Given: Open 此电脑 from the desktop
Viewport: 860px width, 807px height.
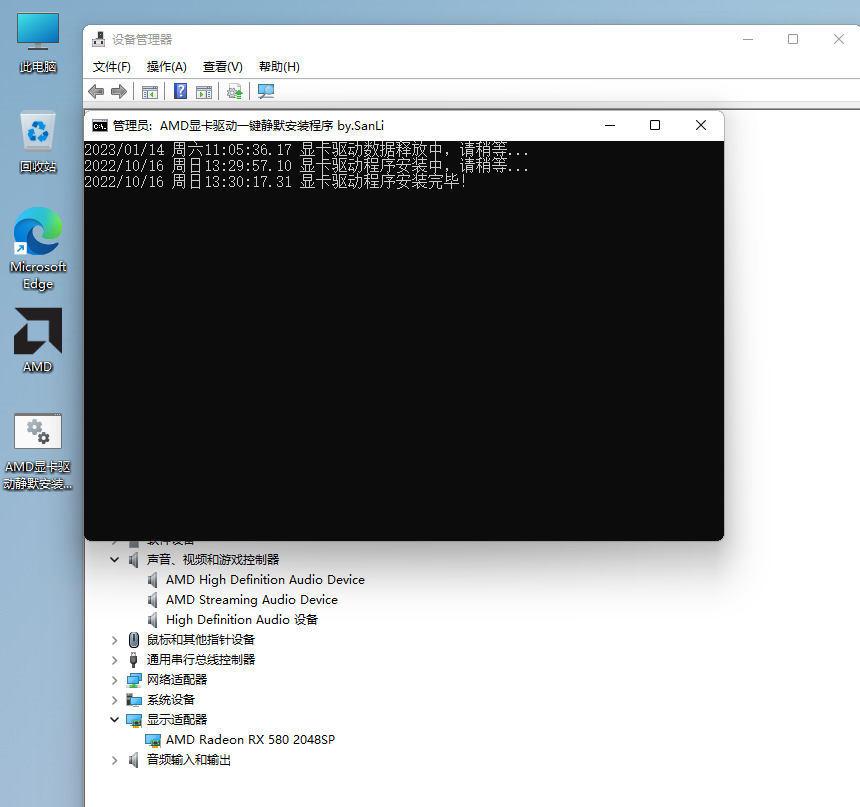Looking at the screenshot, I should (x=37, y=30).
